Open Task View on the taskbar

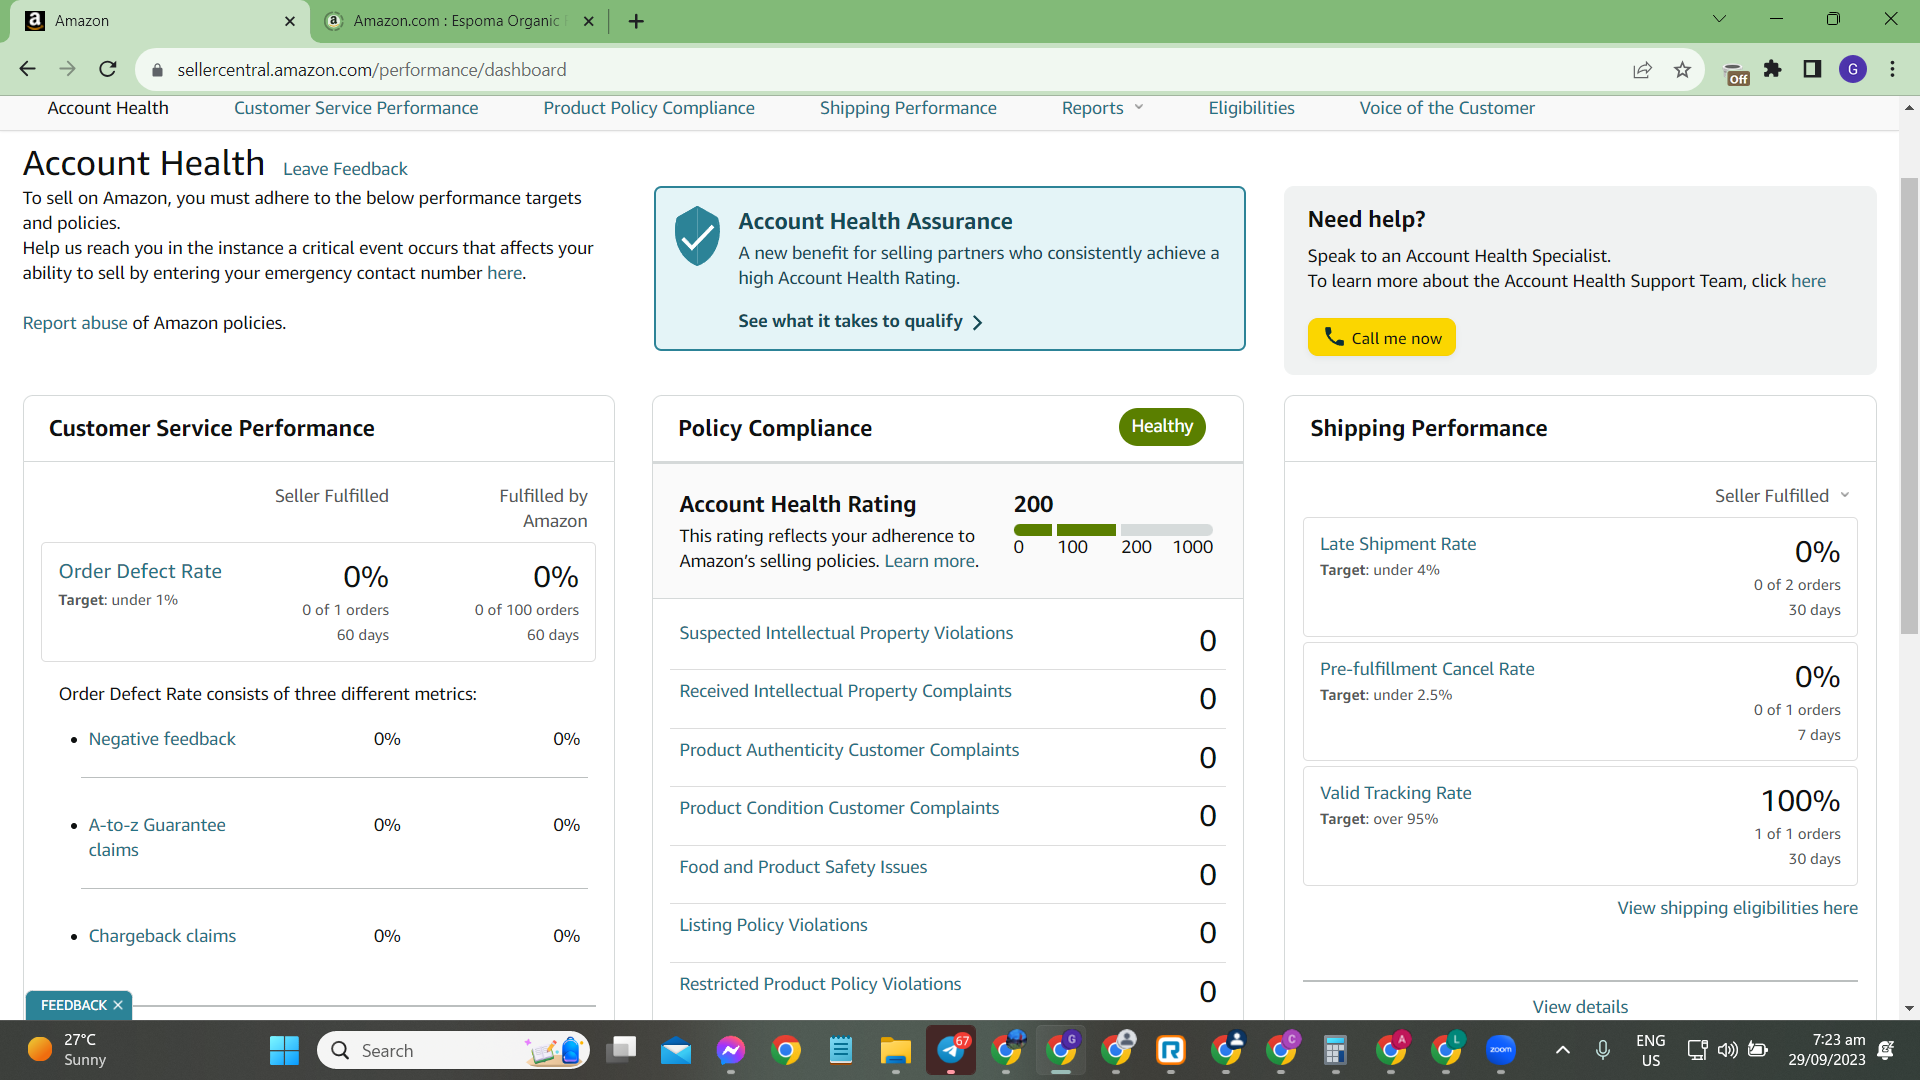point(621,1050)
